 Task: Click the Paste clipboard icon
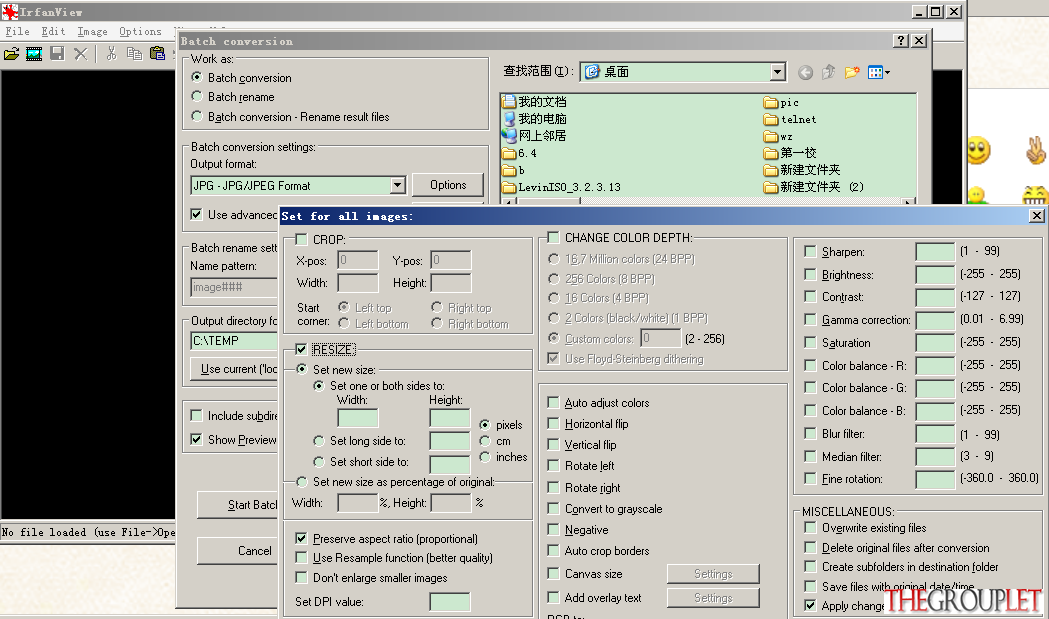pyautogui.click(x=157, y=54)
